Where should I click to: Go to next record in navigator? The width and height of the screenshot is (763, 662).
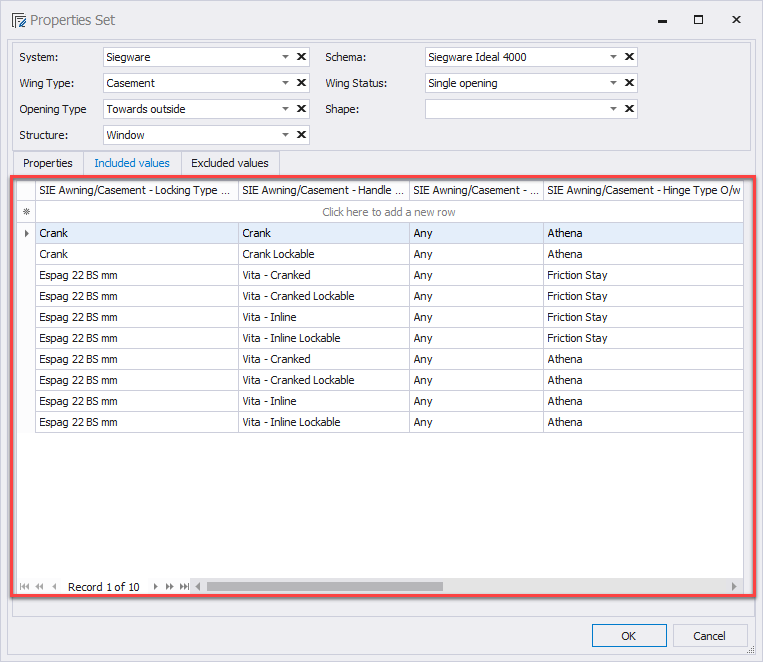tap(155, 587)
